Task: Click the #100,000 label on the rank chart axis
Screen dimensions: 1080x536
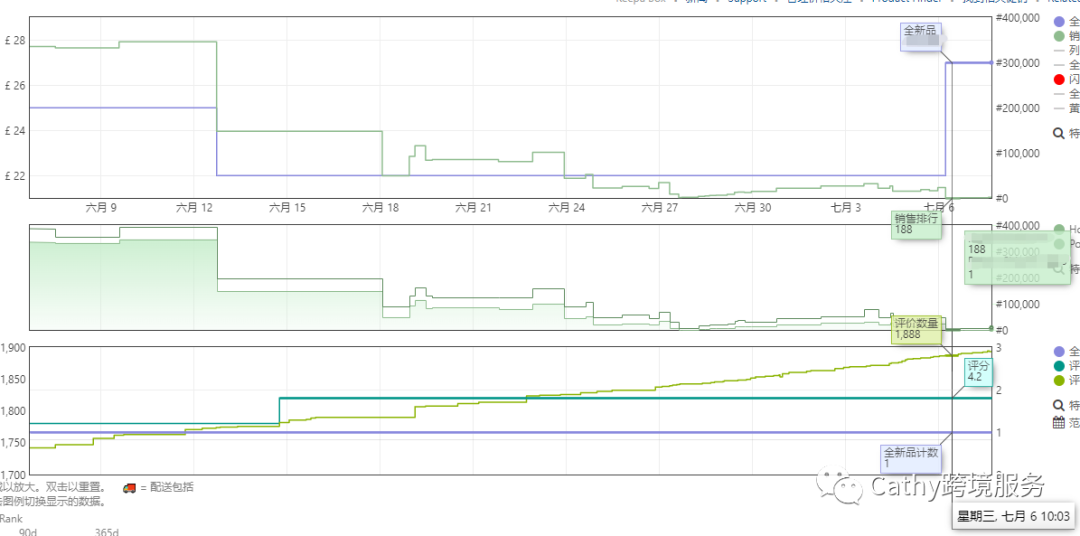Action: pyautogui.click(x=1018, y=304)
